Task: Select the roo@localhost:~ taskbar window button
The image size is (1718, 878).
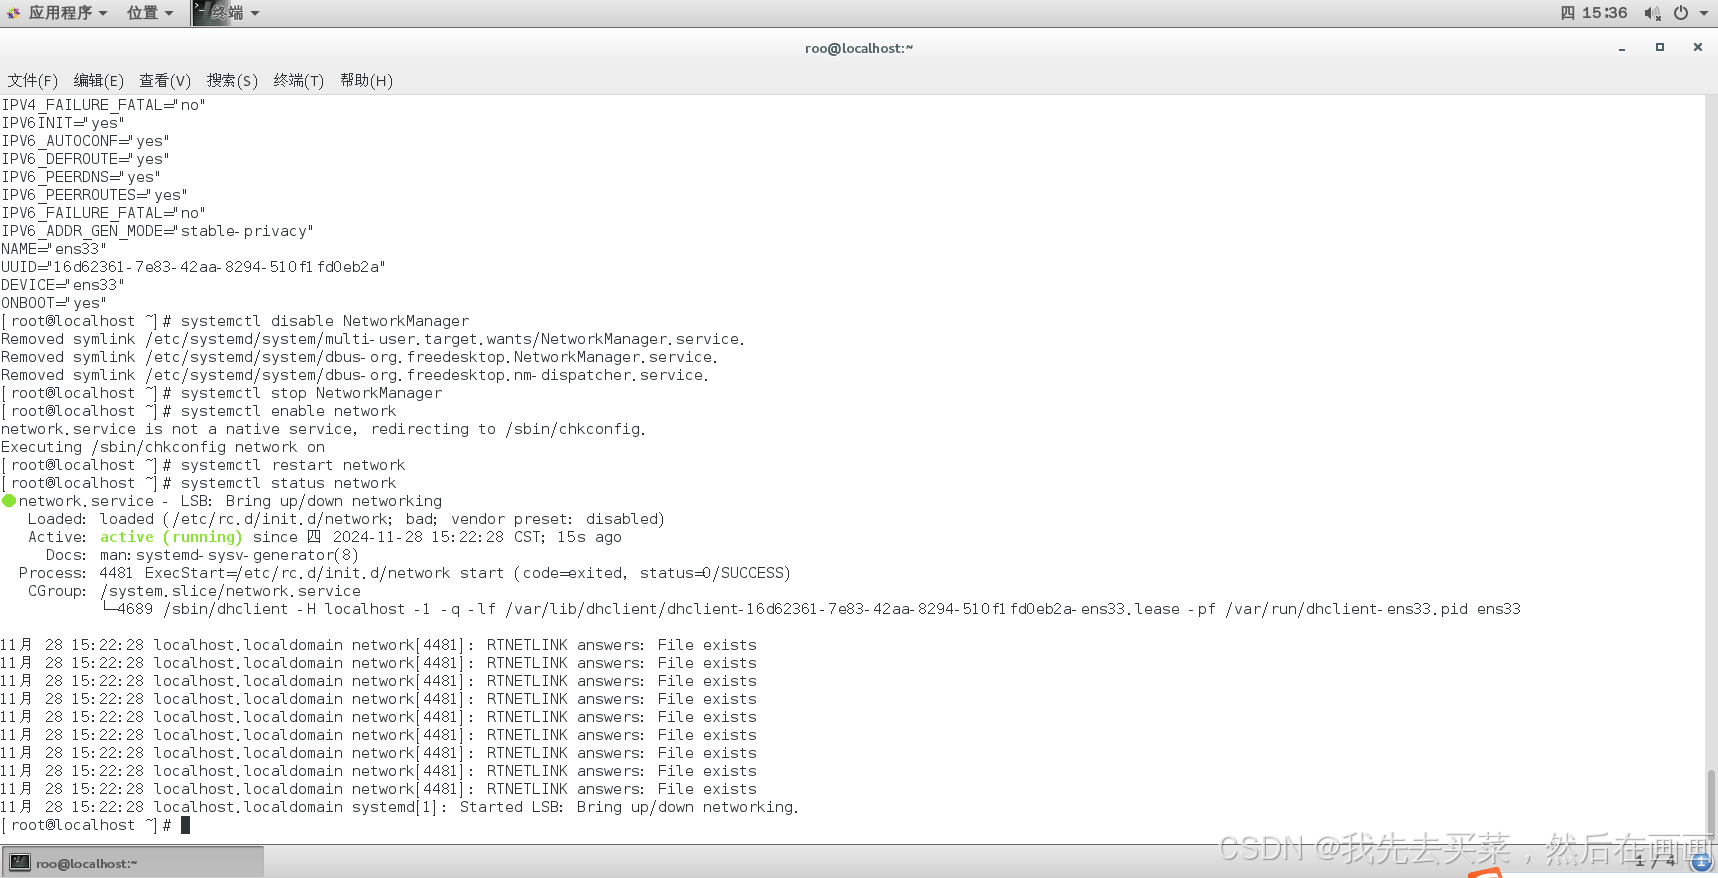Action: click(133, 862)
